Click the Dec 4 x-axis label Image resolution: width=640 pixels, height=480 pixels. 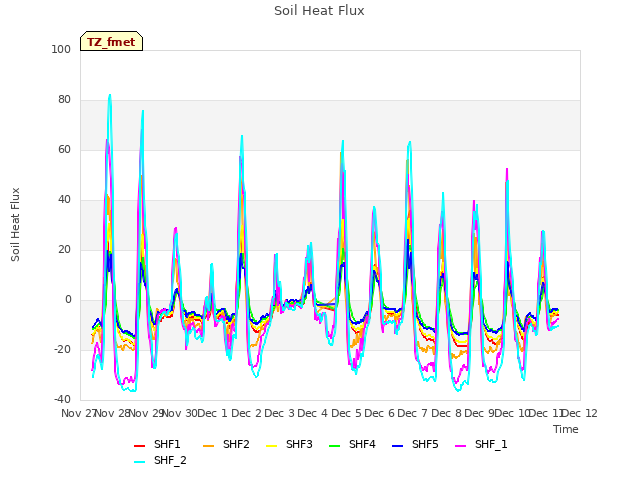pos(313,413)
